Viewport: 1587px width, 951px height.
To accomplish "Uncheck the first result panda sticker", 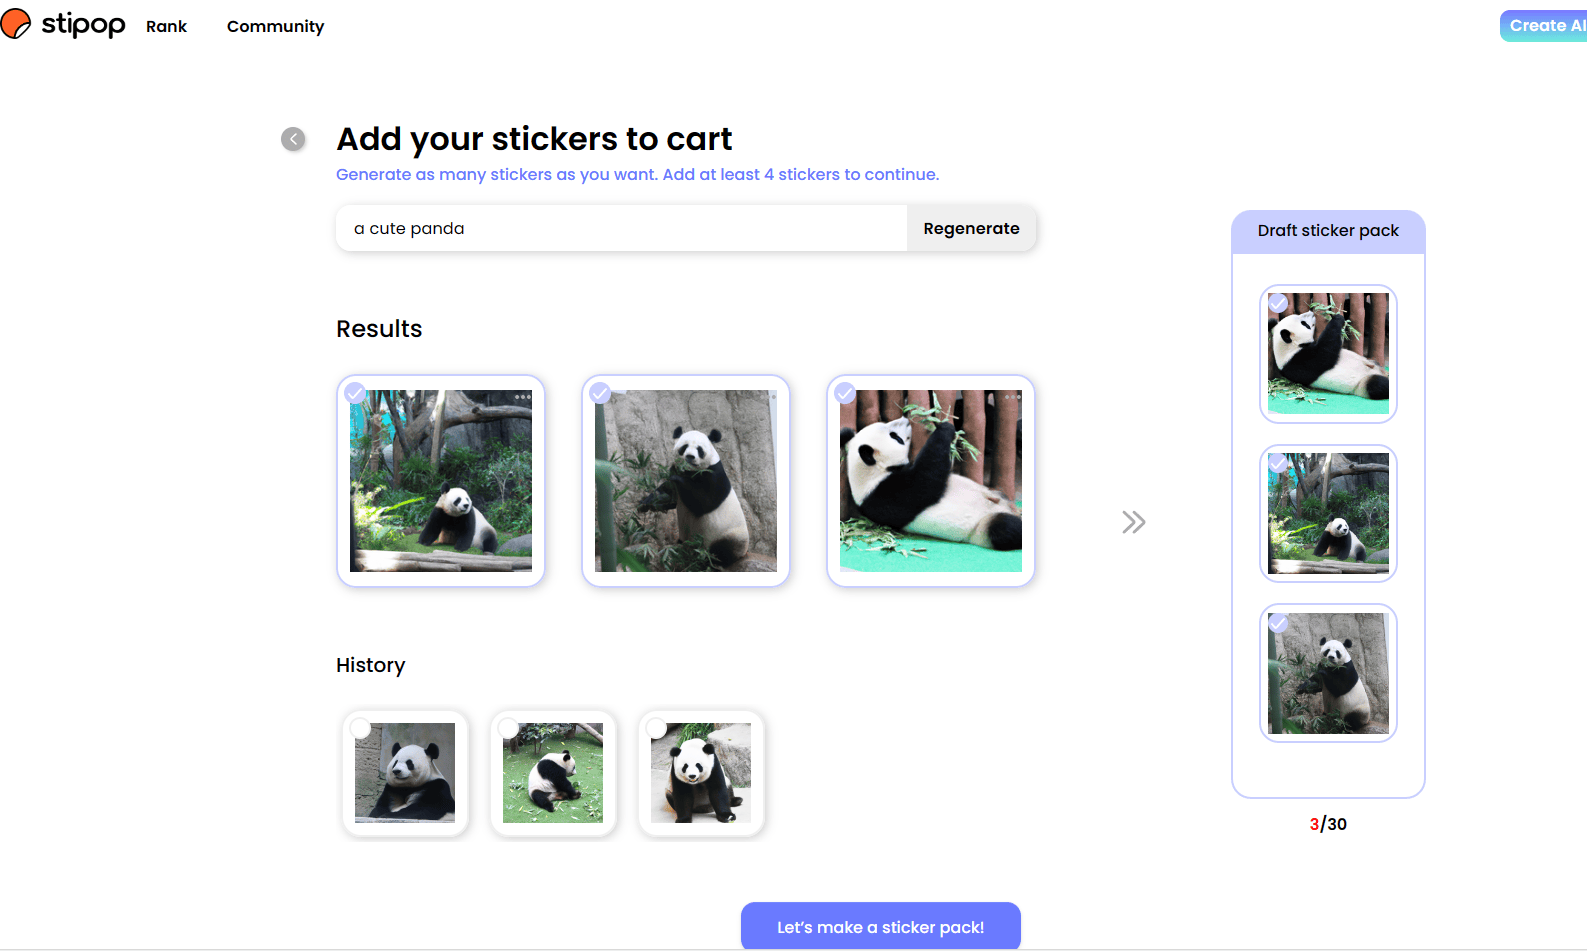I will [x=355, y=393].
